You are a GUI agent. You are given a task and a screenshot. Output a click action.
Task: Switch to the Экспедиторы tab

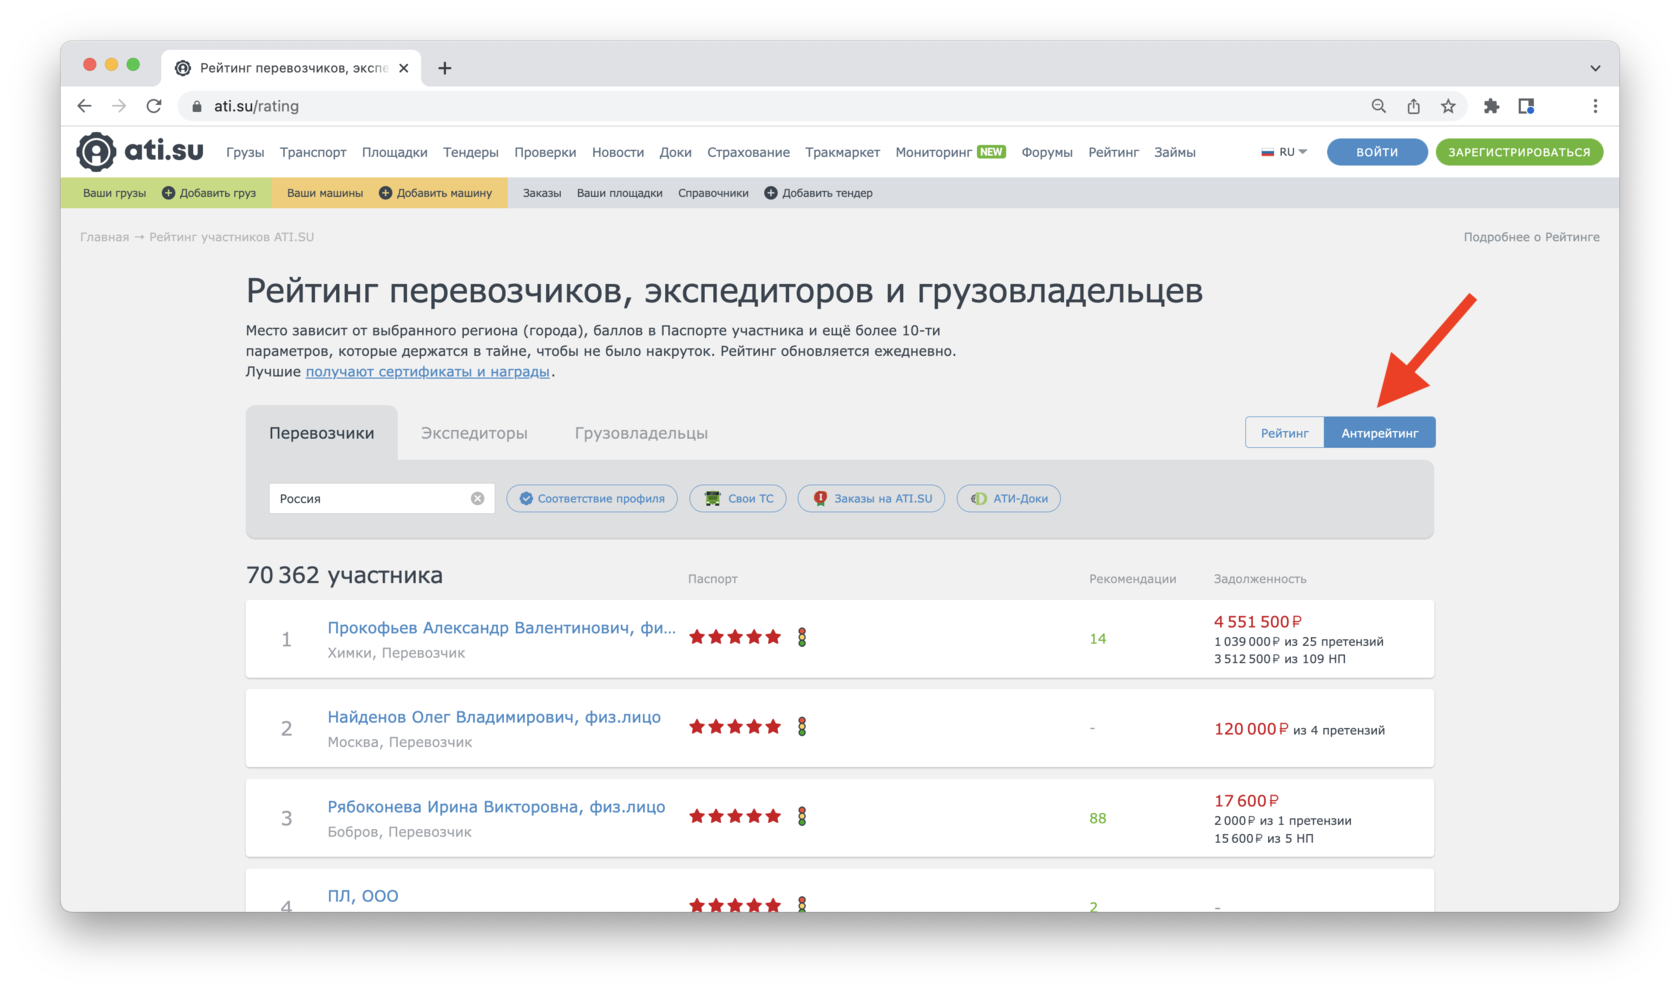[x=474, y=433]
